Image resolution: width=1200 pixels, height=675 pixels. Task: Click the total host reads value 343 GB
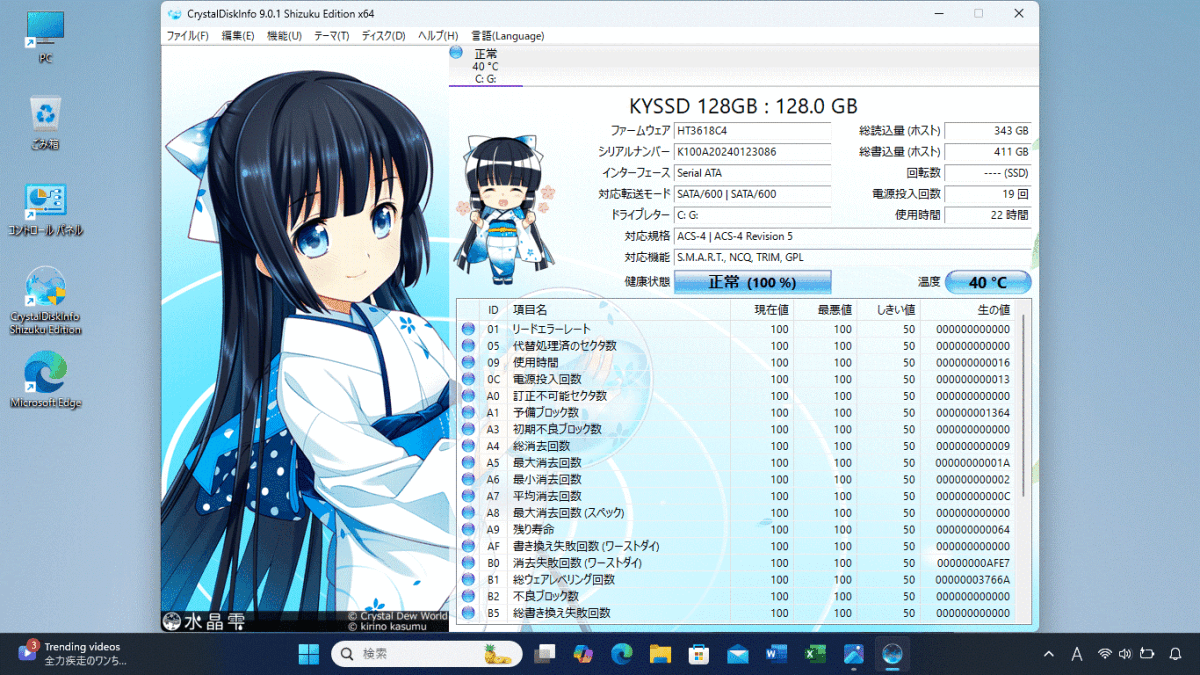[x=987, y=131]
